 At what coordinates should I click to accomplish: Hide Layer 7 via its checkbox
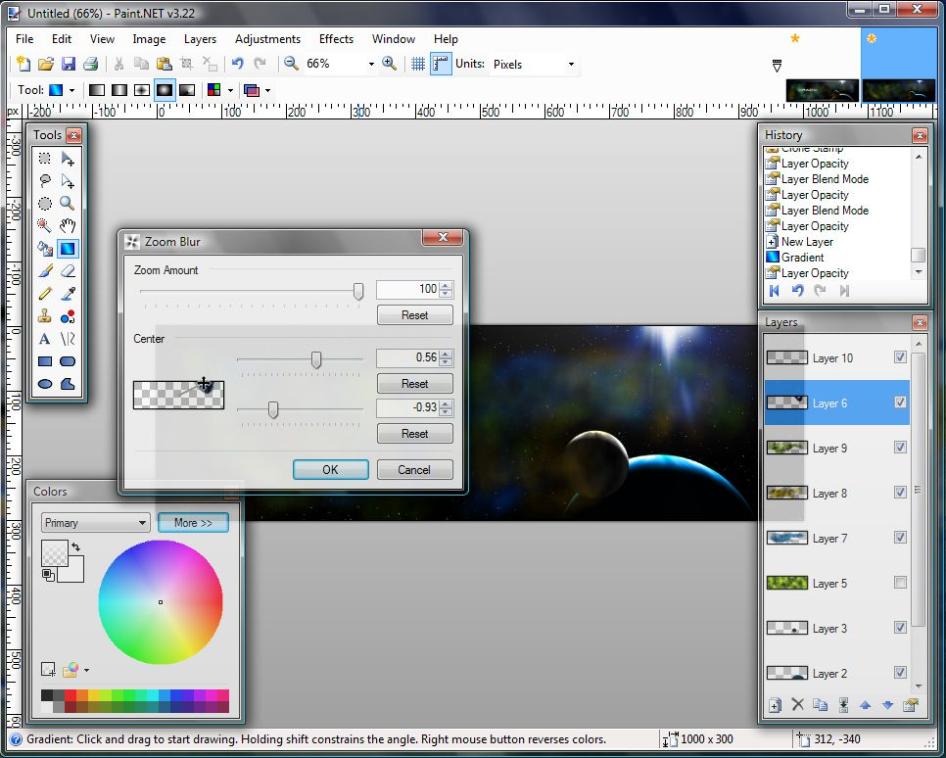[x=900, y=538]
